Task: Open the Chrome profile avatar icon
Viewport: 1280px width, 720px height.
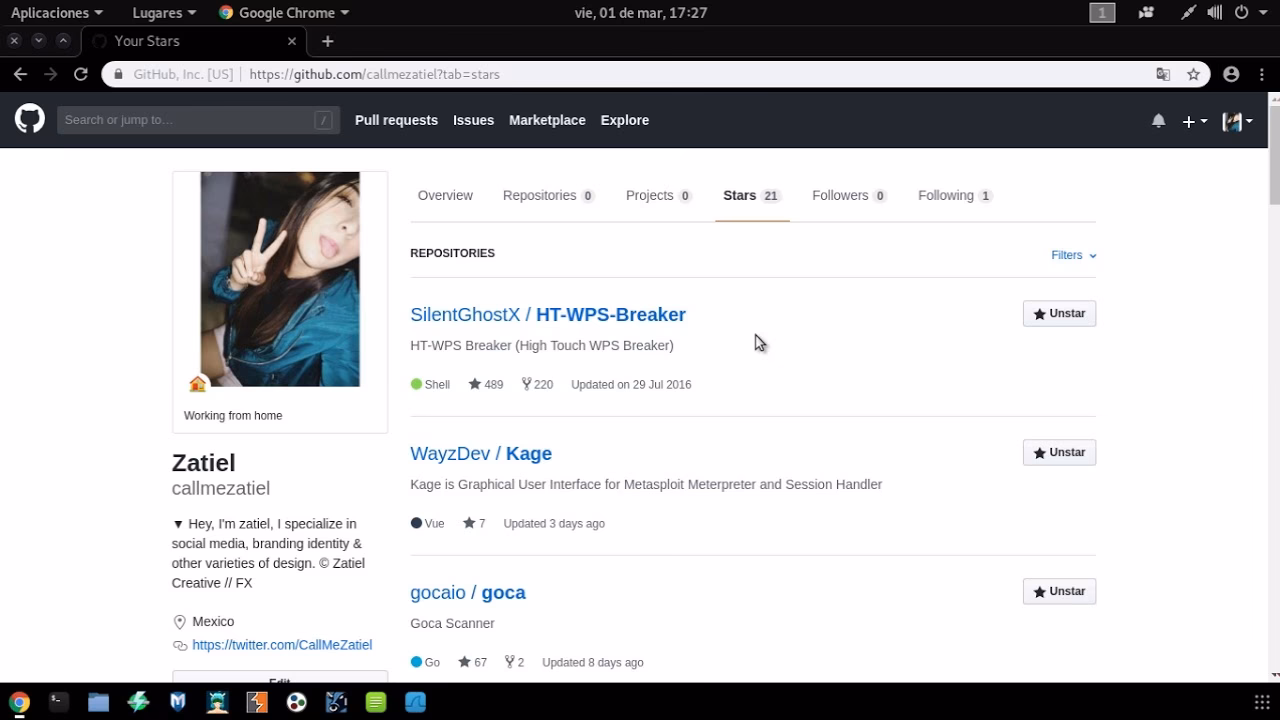Action: (x=1231, y=74)
